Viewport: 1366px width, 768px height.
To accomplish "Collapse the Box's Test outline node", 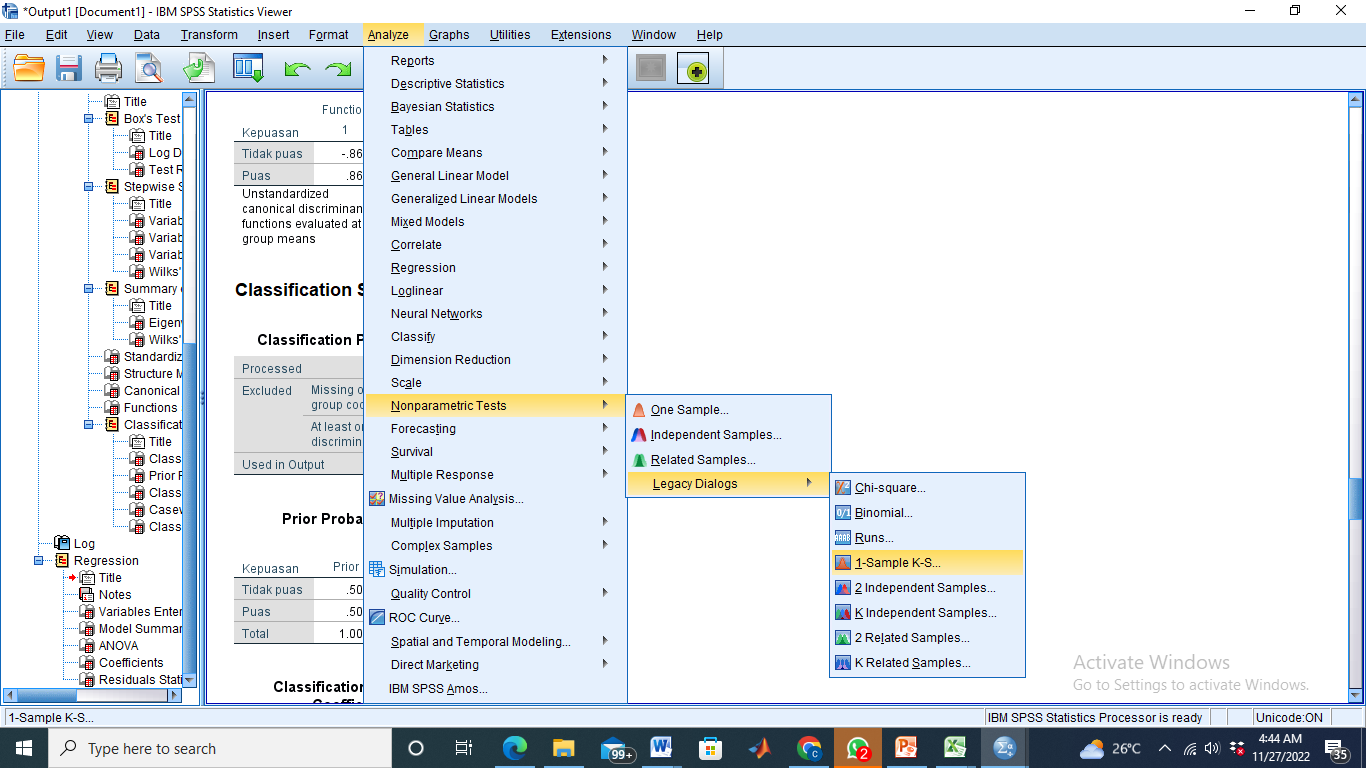I will click(x=89, y=119).
